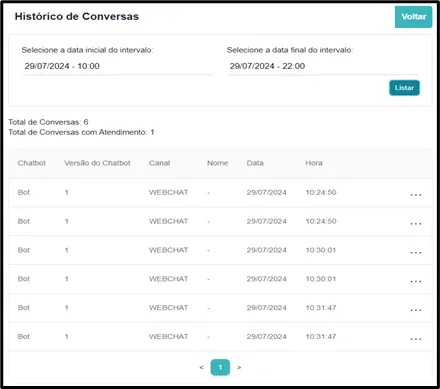
Task: Select the initial date field 29/07/2024 - 10:00
Action: point(117,66)
